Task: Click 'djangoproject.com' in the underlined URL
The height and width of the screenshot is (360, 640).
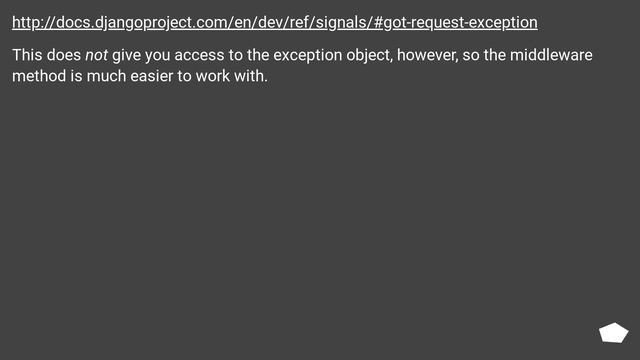Action: point(161,22)
